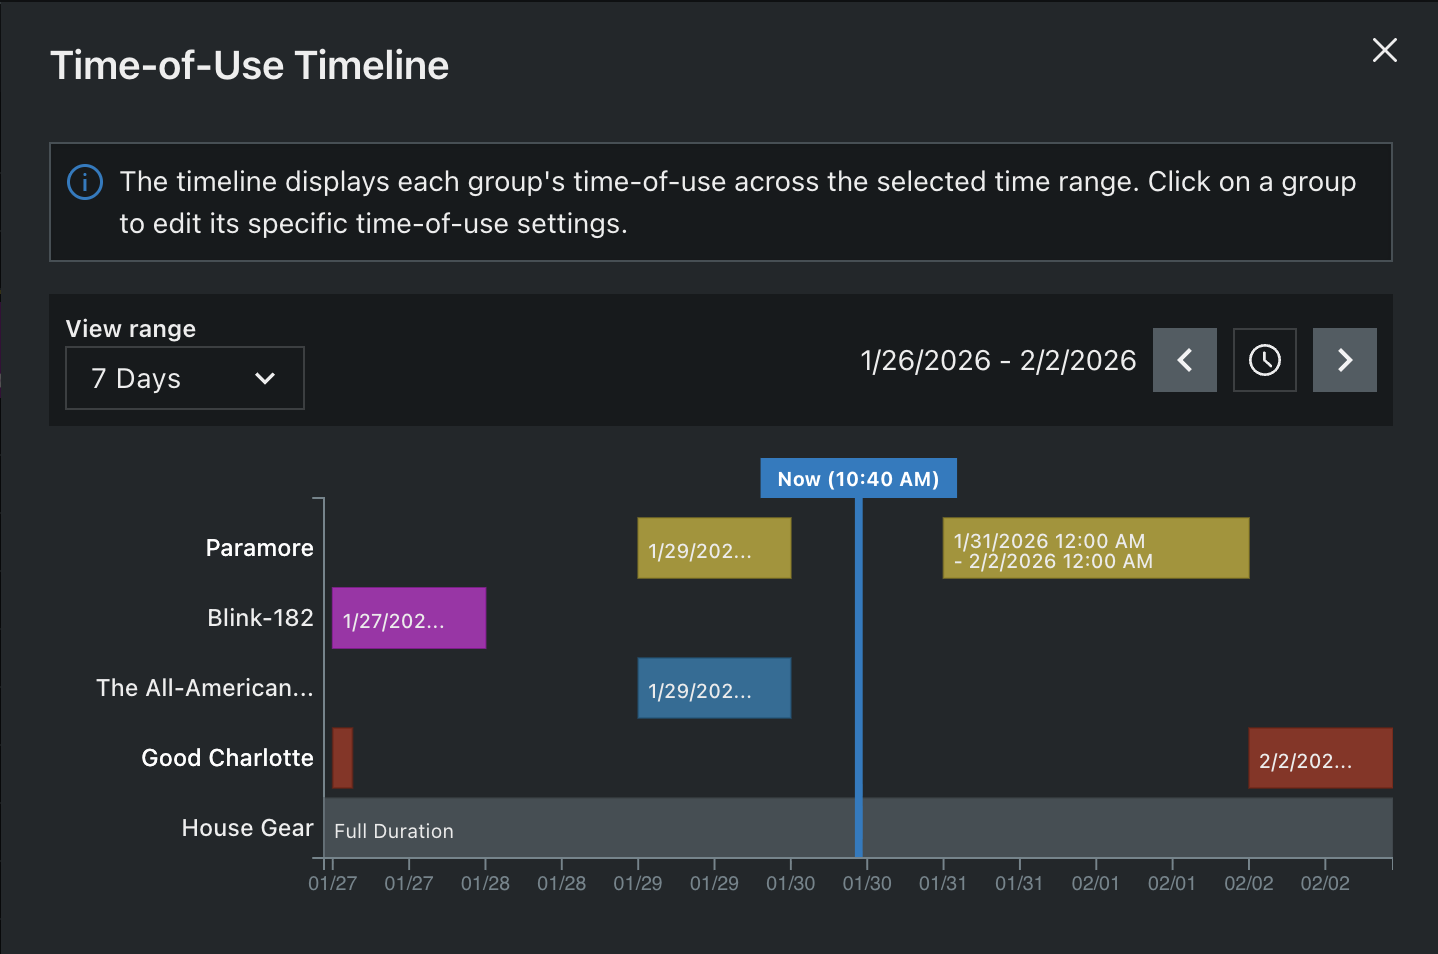Select the Blink-182 group label
This screenshot has width=1438, height=954.
click(260, 617)
